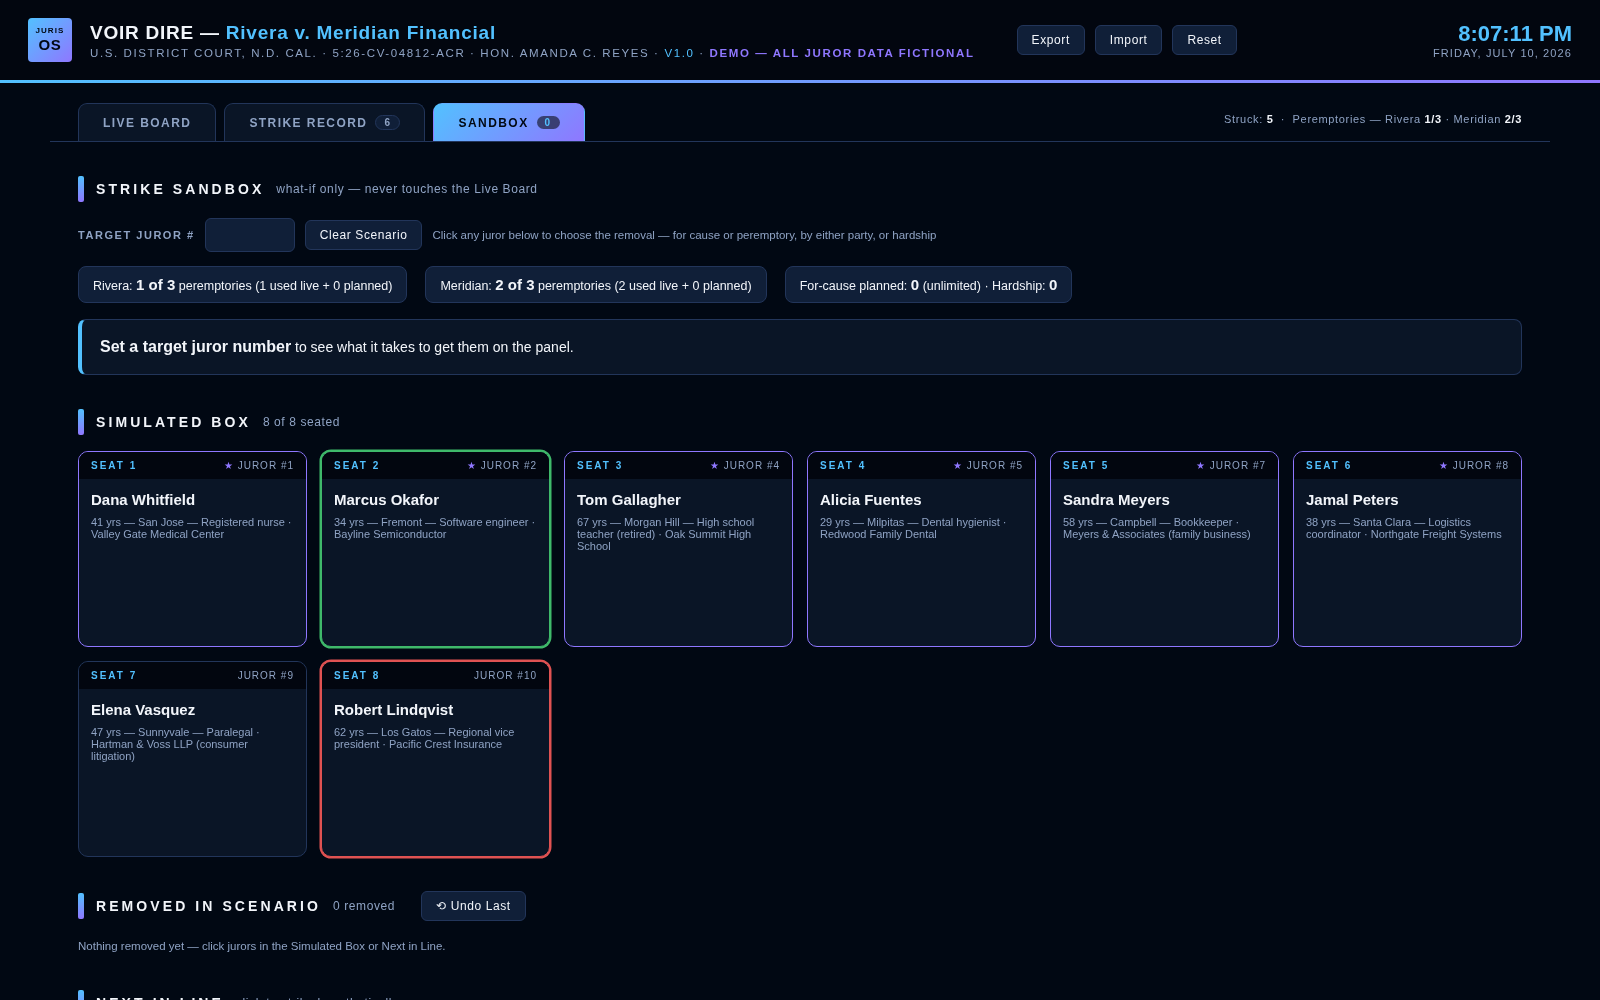Click the Friday, July 10, 2026 date
Screen dimensions: 1600x1000
[x=1502, y=53]
